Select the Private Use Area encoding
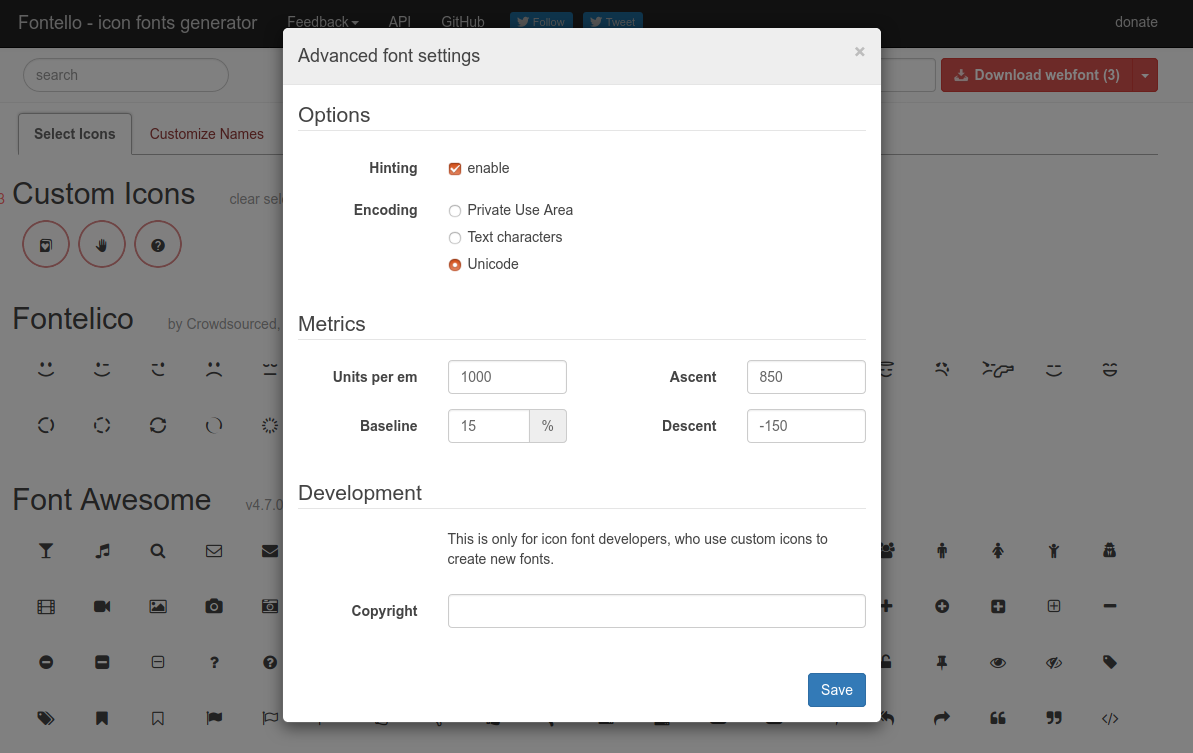The image size is (1193, 753). tap(455, 210)
